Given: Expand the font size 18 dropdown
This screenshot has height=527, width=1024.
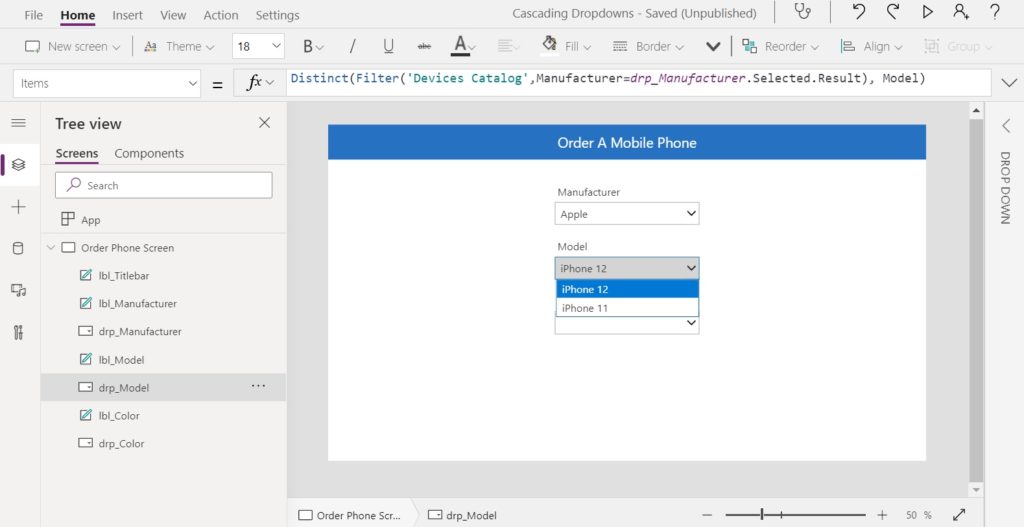Looking at the screenshot, I should (258, 46).
